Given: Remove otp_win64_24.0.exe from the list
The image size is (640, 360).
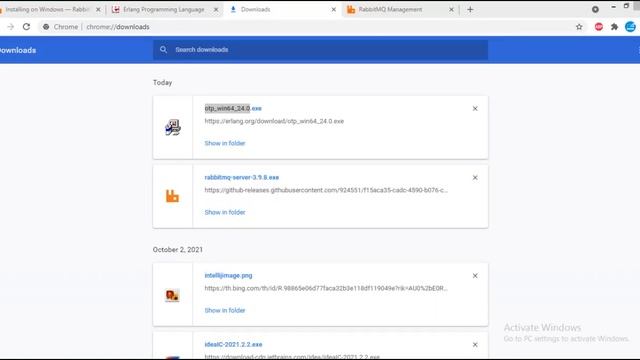Looking at the screenshot, I should tap(475, 109).
